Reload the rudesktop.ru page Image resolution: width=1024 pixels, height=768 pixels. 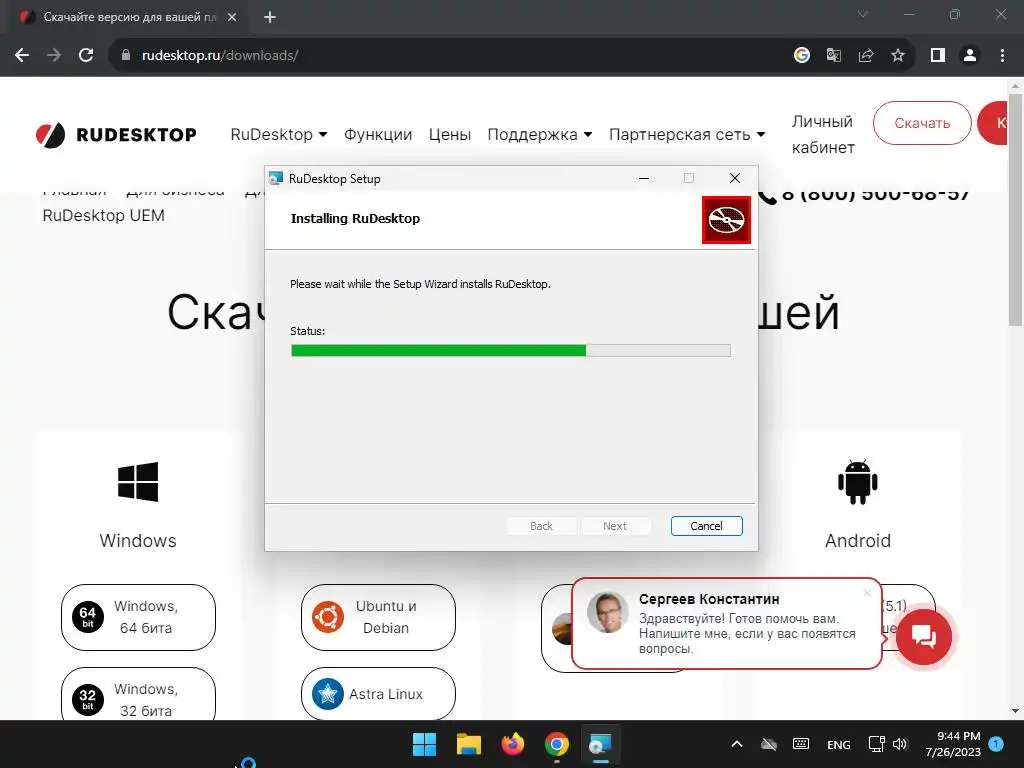click(86, 56)
